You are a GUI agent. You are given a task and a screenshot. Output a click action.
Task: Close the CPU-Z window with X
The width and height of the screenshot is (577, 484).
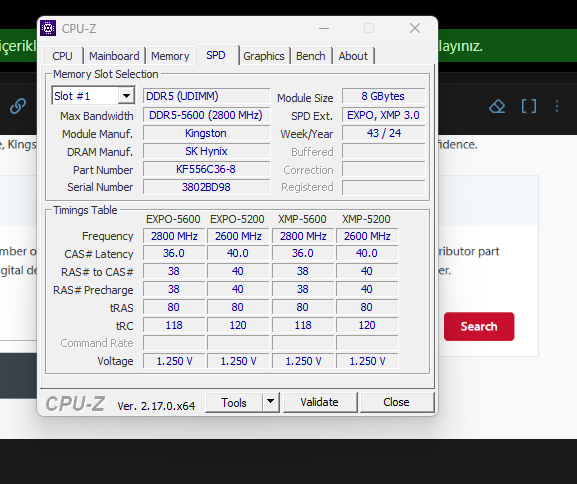click(415, 28)
